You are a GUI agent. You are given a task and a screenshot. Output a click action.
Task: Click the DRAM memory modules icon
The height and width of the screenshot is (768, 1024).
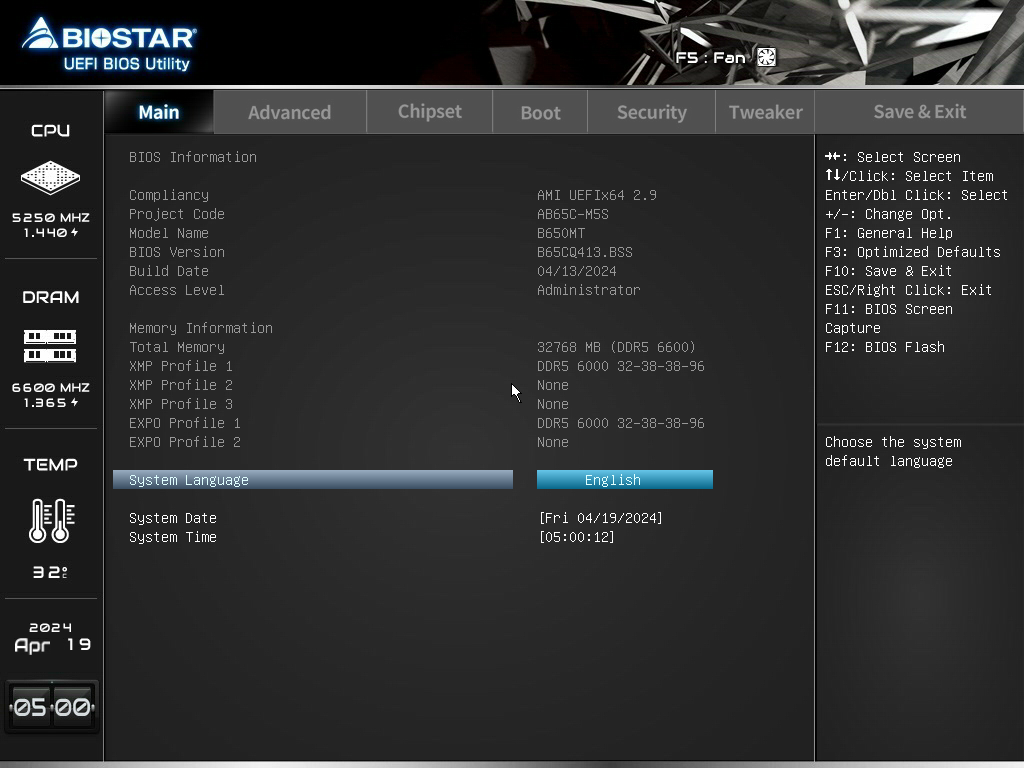[x=50, y=346]
